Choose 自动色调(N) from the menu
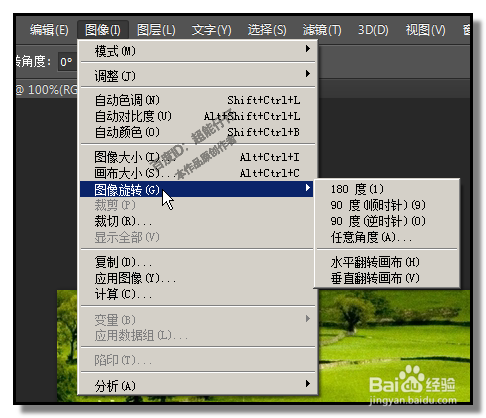 coord(197,100)
